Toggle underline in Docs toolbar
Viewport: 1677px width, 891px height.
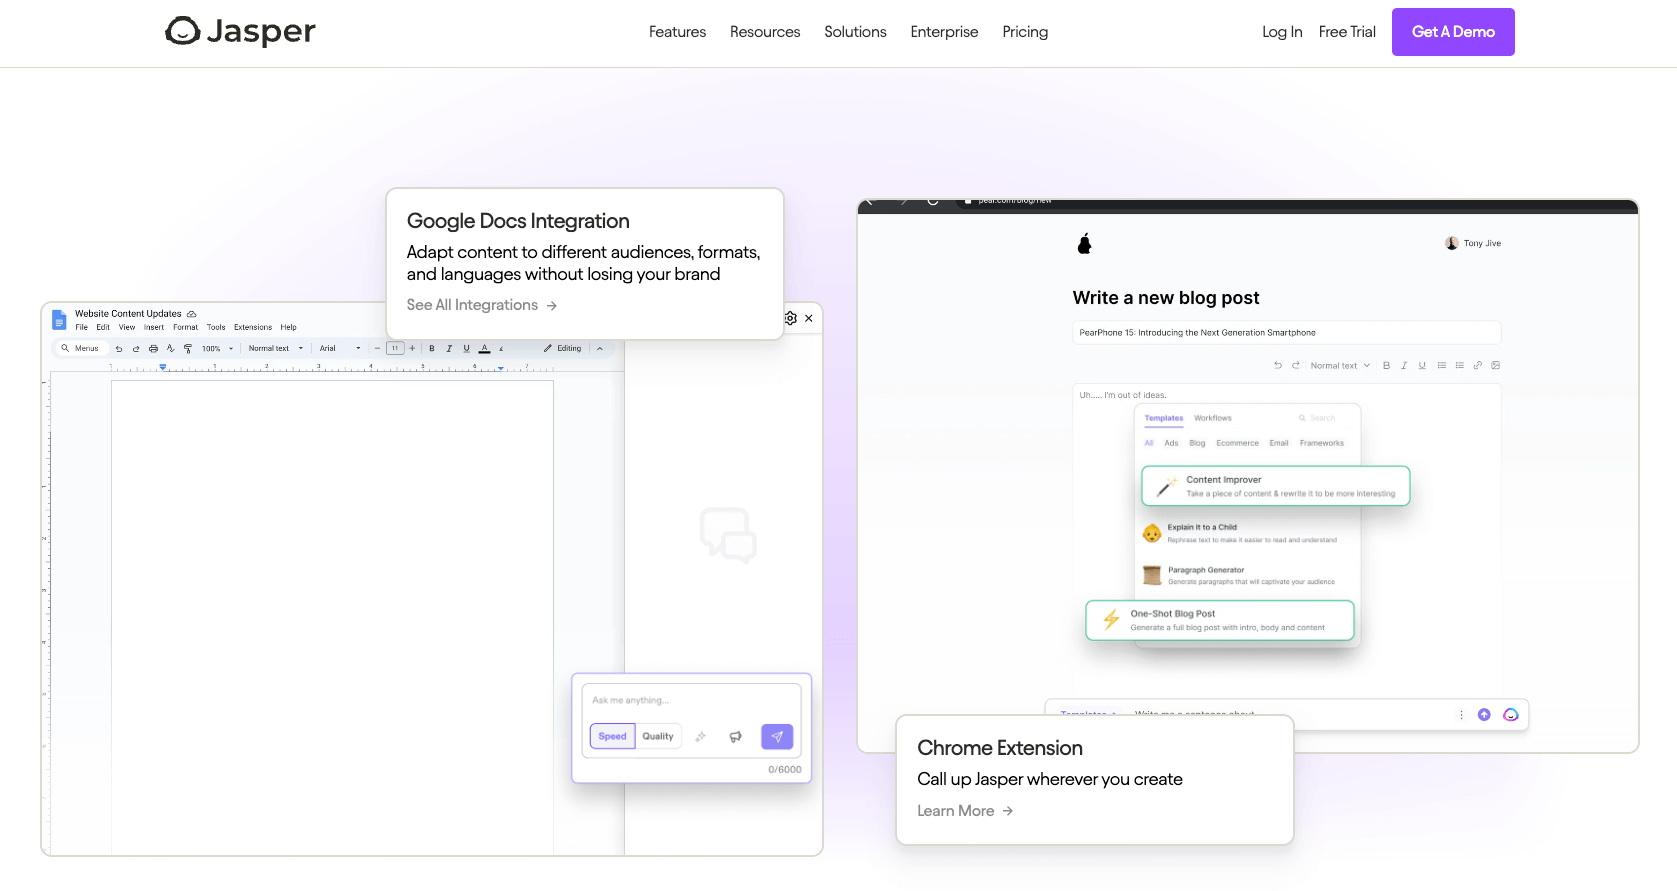466,349
